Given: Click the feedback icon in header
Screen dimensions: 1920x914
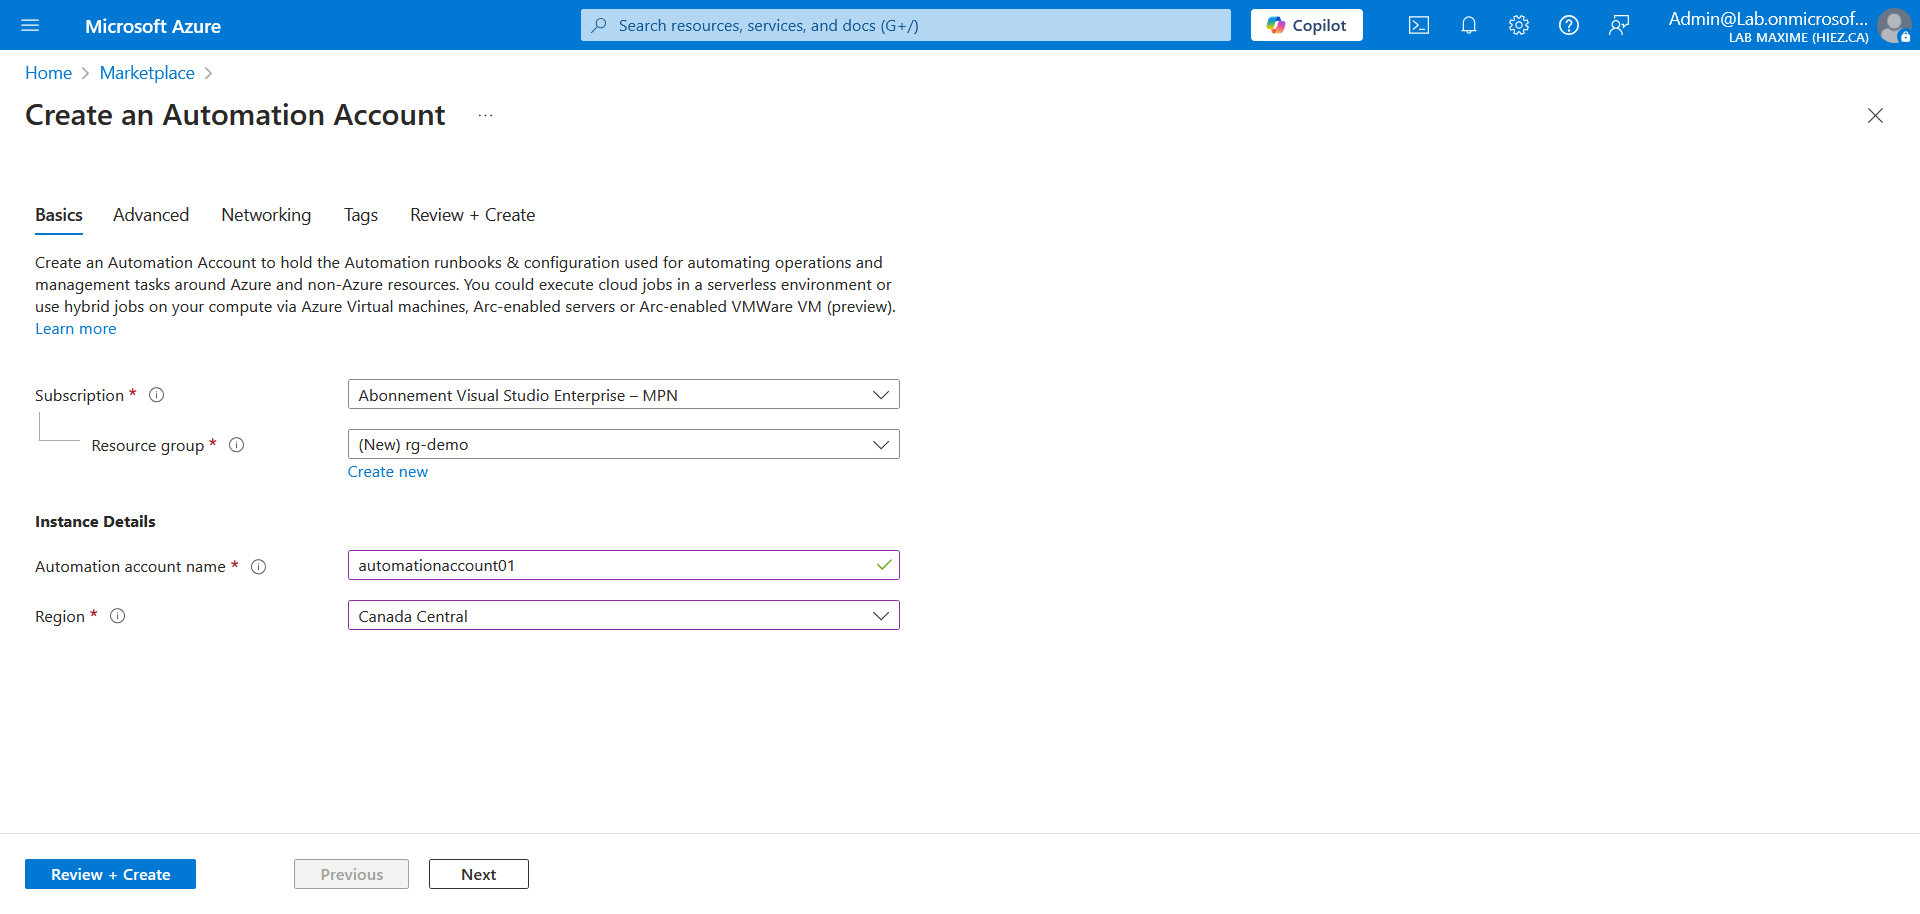Looking at the screenshot, I should (1618, 25).
